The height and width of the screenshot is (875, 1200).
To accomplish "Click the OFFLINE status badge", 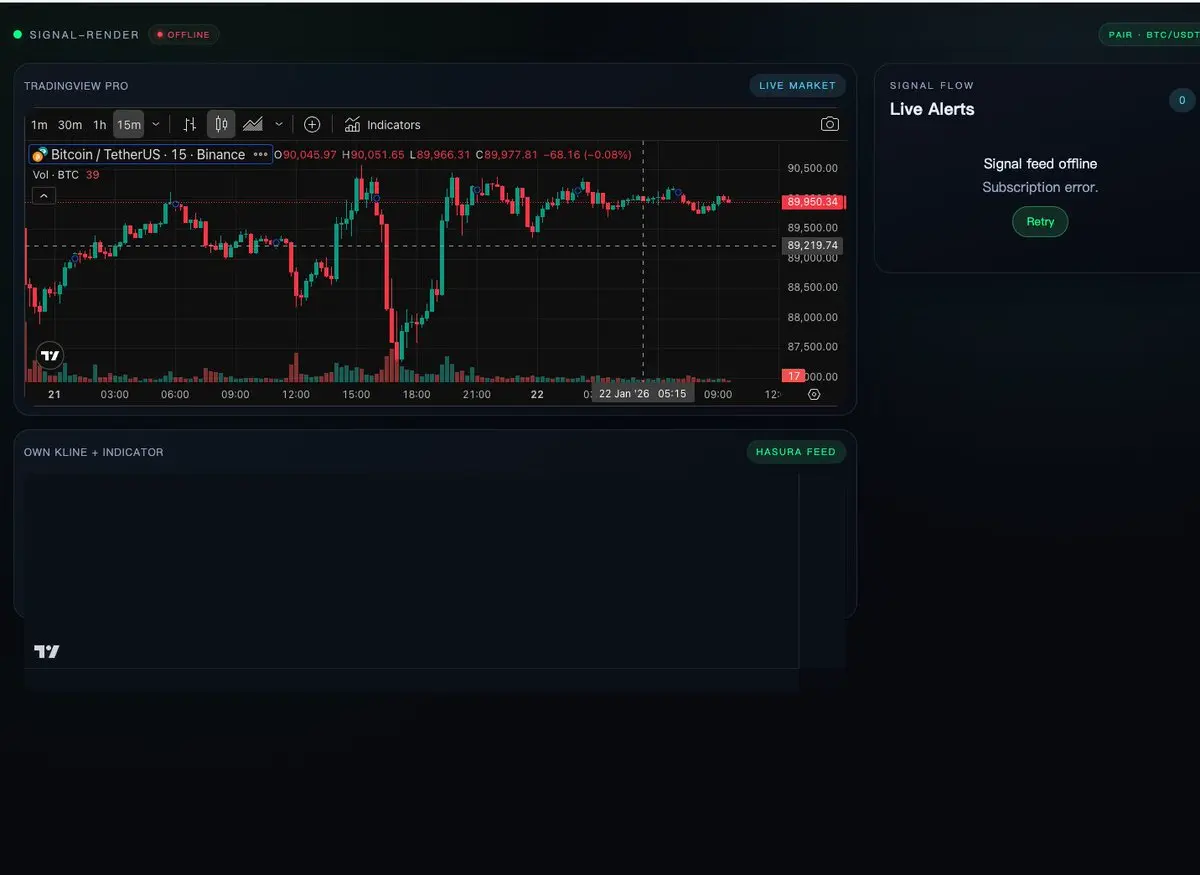I will 183,35.
